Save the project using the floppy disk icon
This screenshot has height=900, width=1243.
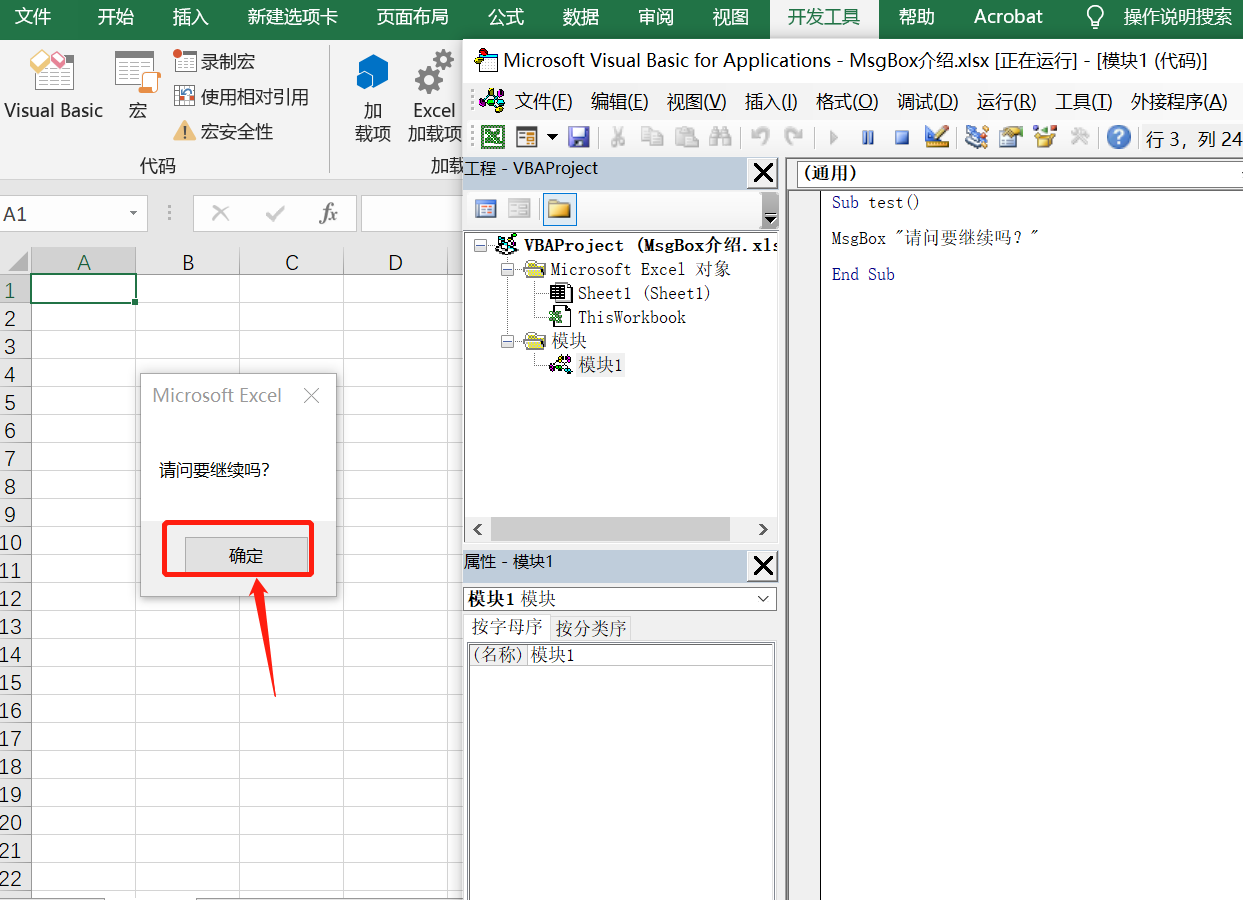(x=579, y=137)
